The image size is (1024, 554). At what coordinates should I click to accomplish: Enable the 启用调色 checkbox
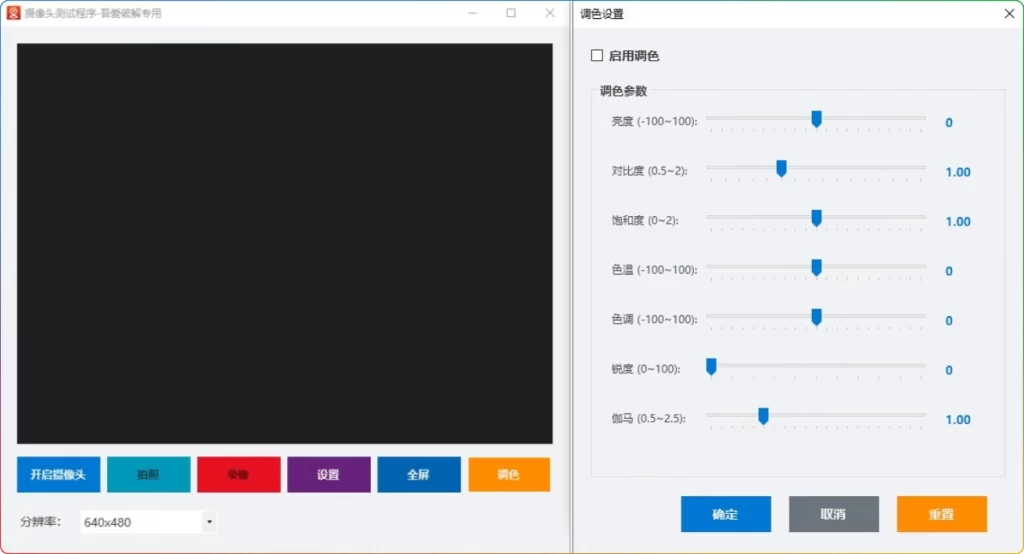pyautogui.click(x=597, y=56)
